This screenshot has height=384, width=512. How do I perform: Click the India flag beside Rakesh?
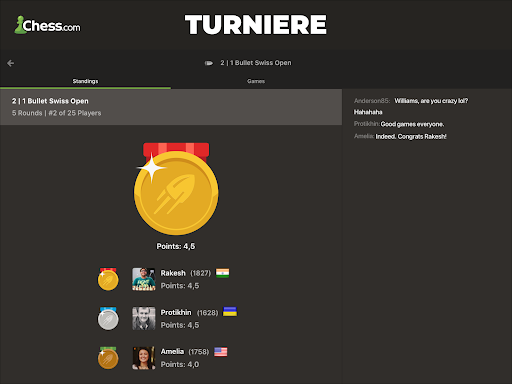222,273
